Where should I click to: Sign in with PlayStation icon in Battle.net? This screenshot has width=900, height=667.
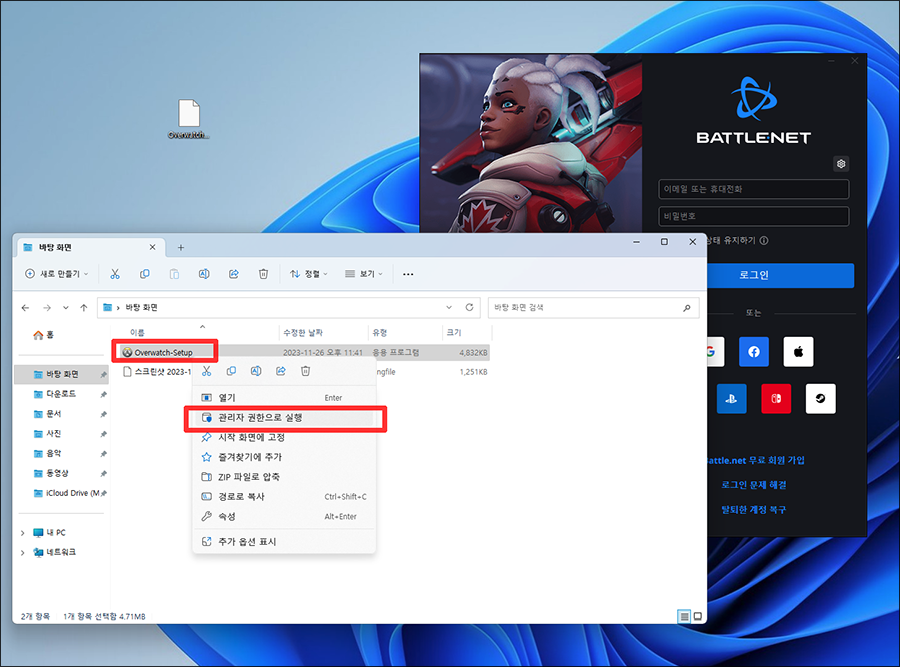pos(731,398)
